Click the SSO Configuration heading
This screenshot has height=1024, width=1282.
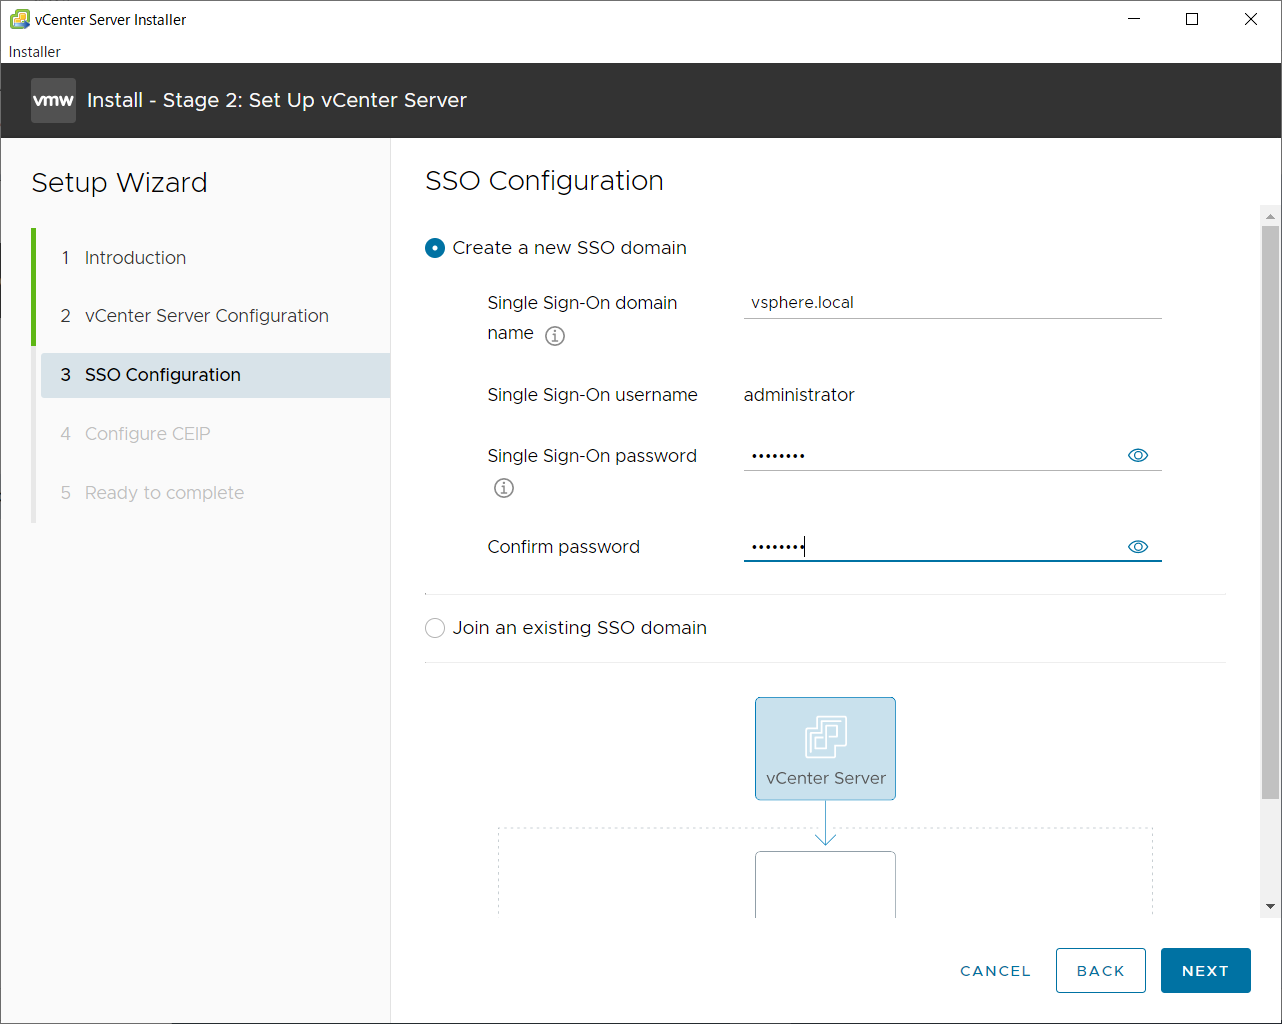[544, 181]
